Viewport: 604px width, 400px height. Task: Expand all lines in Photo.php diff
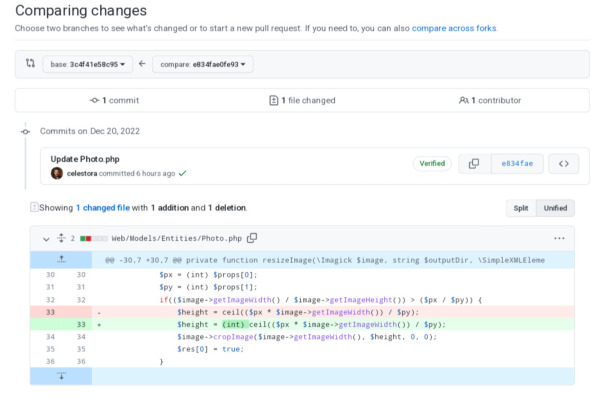(x=60, y=238)
